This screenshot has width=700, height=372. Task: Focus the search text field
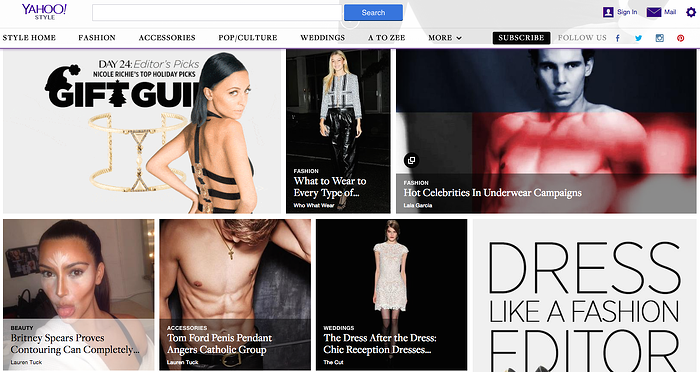pos(217,13)
